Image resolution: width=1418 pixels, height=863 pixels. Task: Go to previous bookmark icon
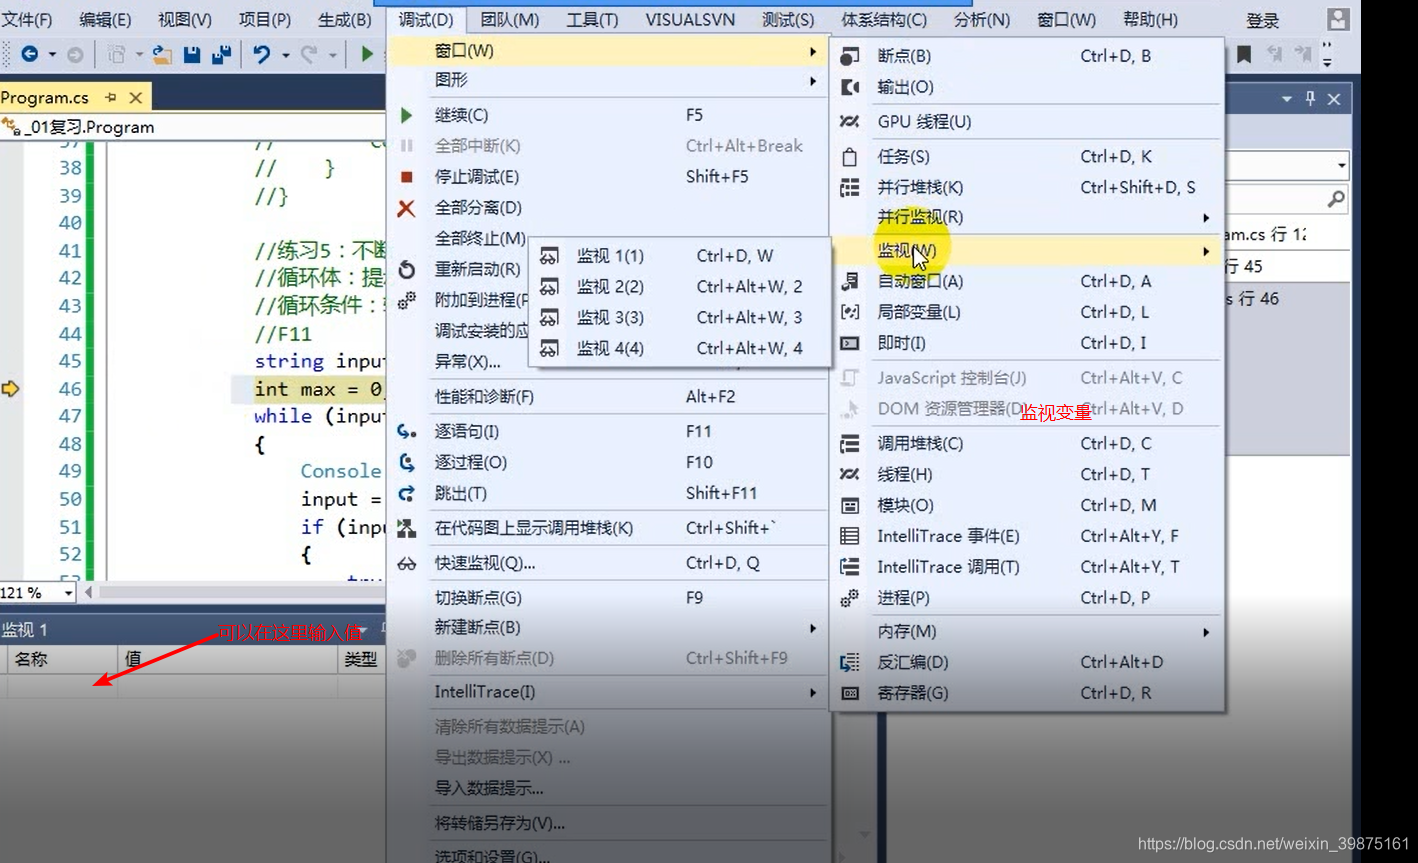(1274, 54)
